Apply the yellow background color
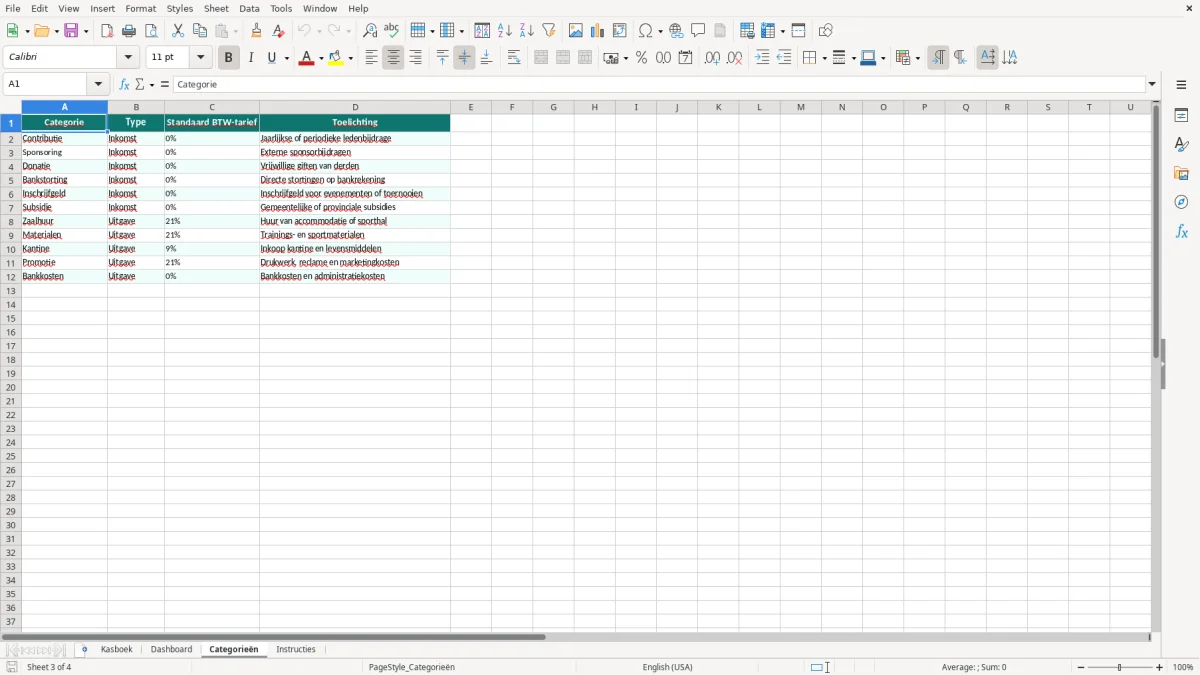The width and height of the screenshot is (1200, 675). [x=335, y=58]
